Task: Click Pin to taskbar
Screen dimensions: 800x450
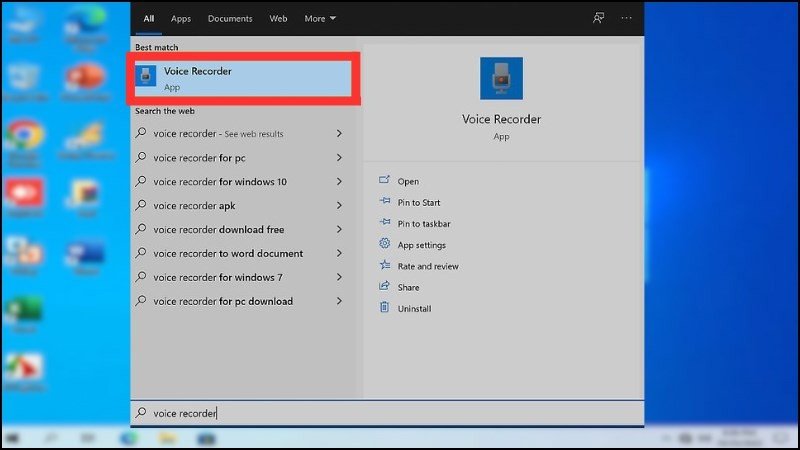Action: click(x=424, y=224)
